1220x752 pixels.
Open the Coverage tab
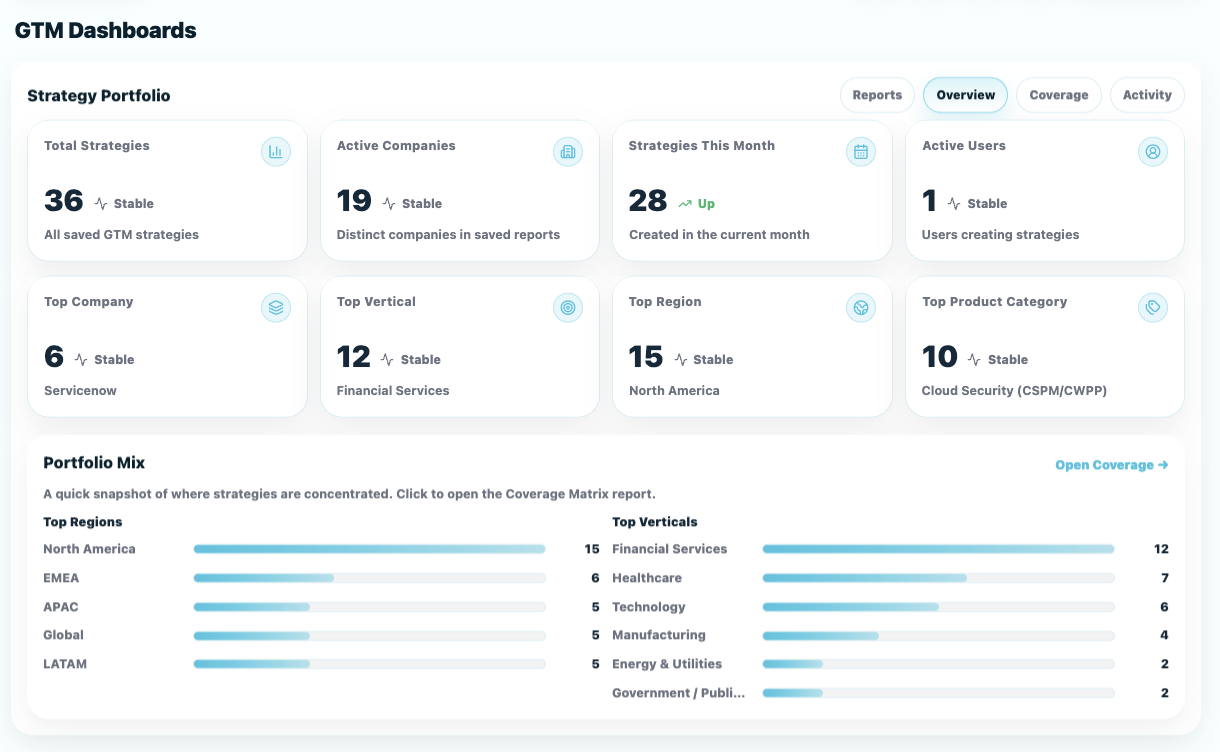tap(1059, 95)
